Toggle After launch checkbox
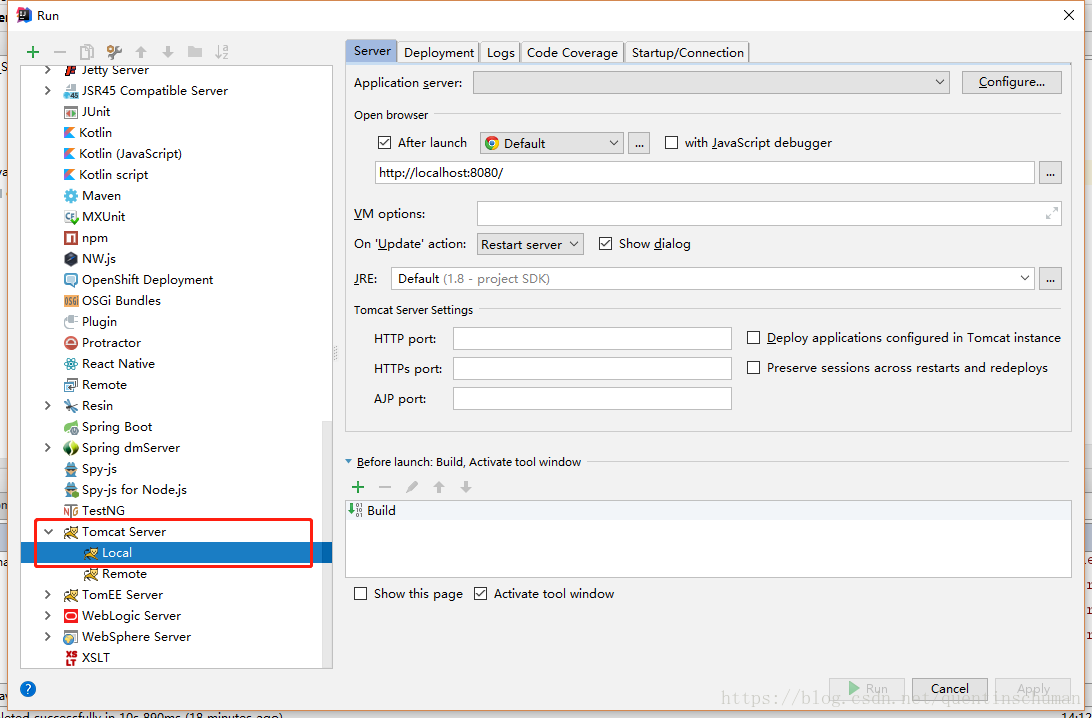Screen dimensions: 1092x718 [x=384, y=143]
